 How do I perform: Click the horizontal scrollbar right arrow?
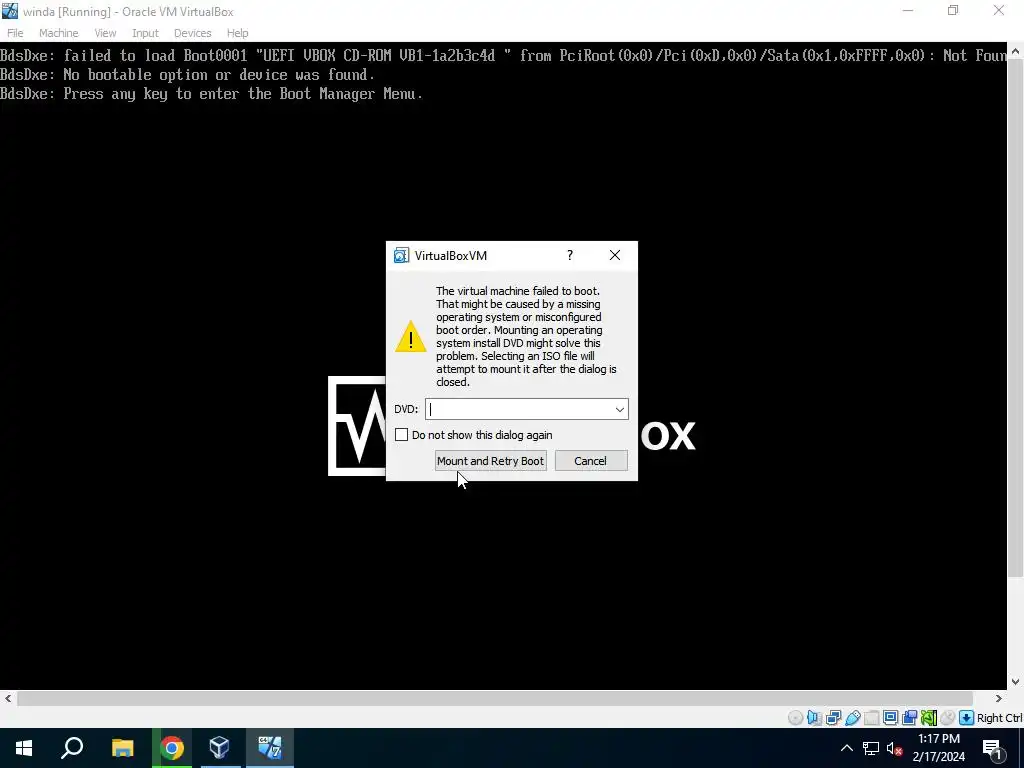click(999, 699)
